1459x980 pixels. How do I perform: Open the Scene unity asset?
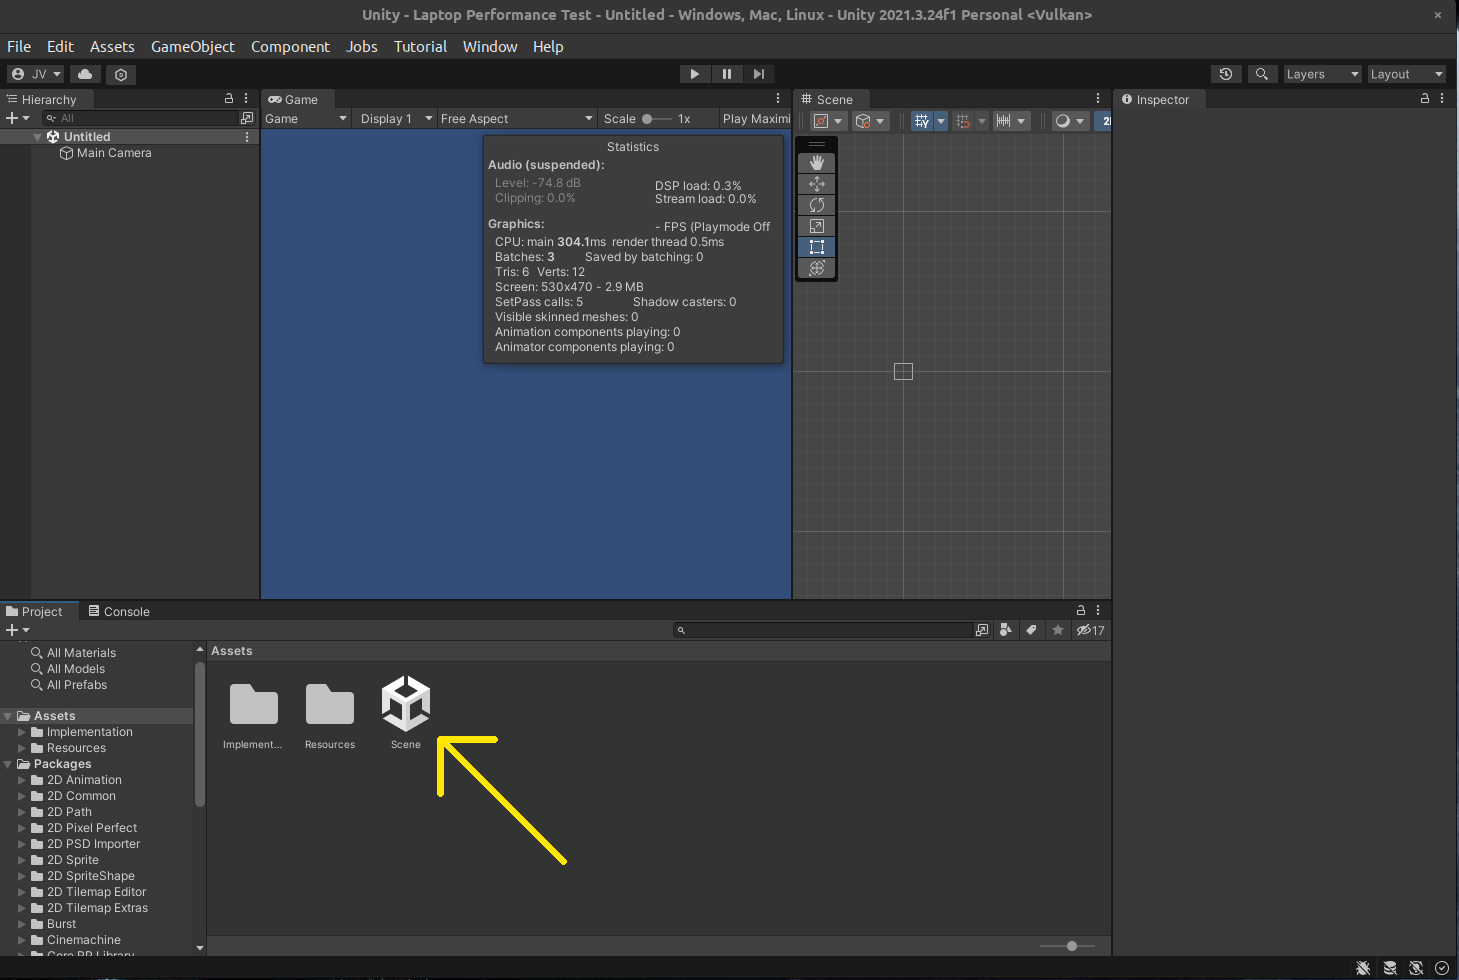coord(406,712)
